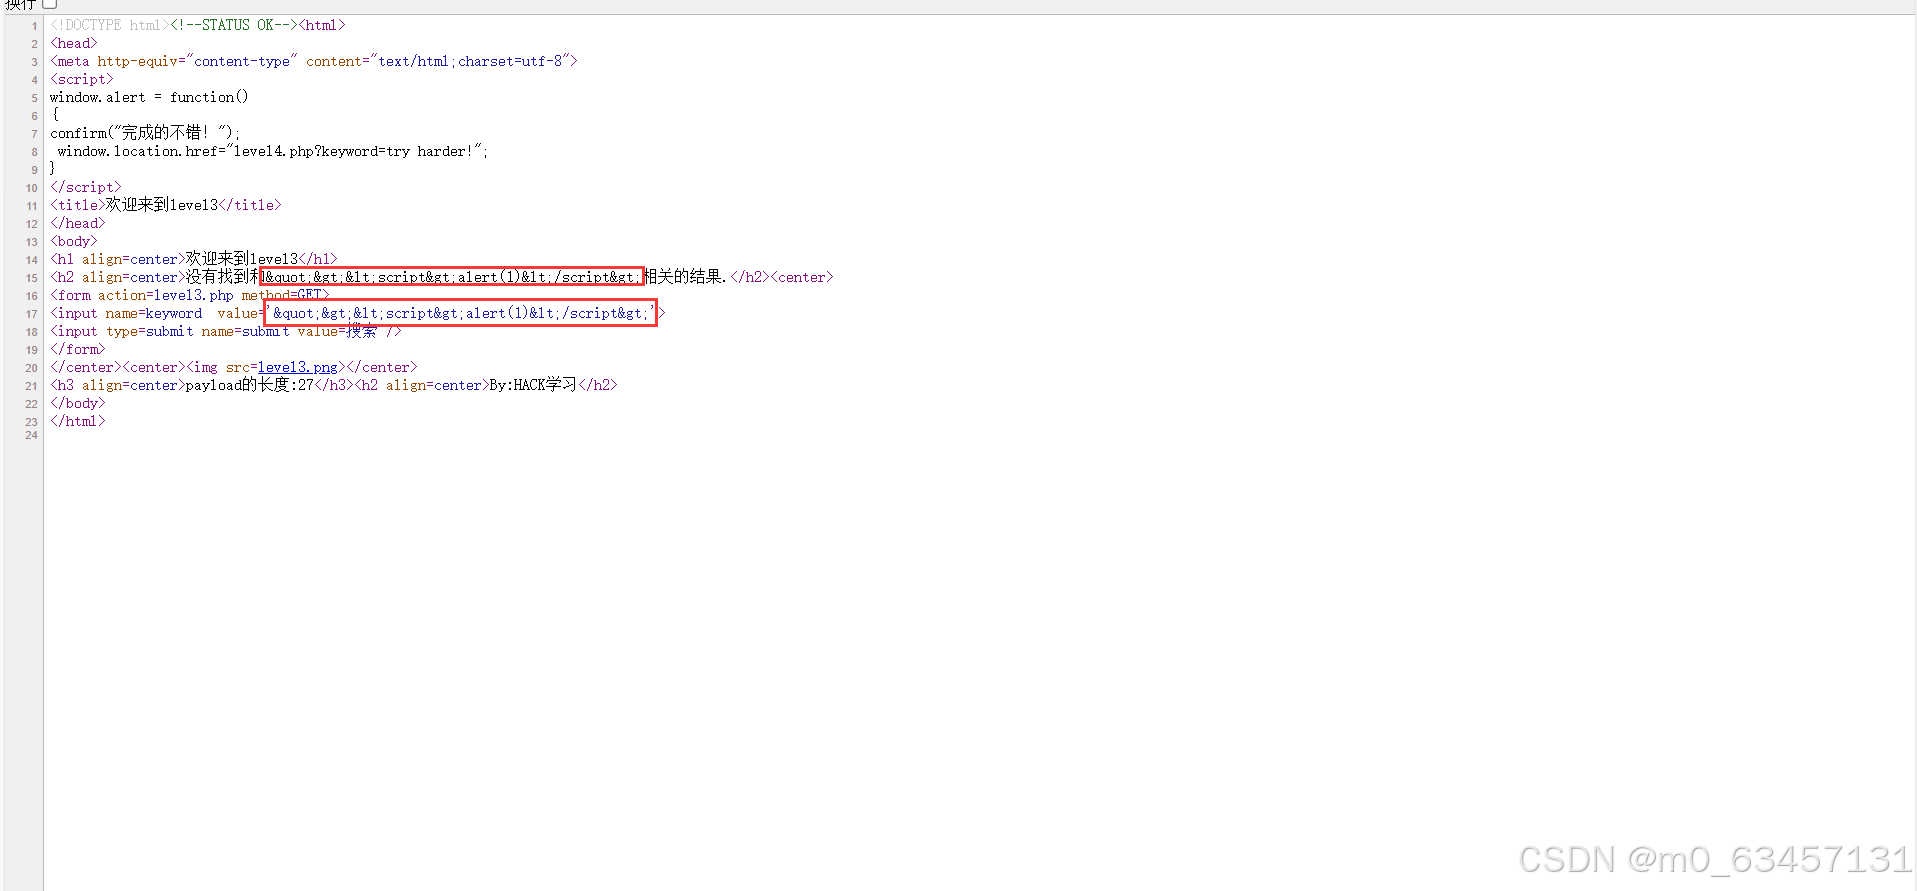Click the </html> closing tag on line 23

click(78, 421)
